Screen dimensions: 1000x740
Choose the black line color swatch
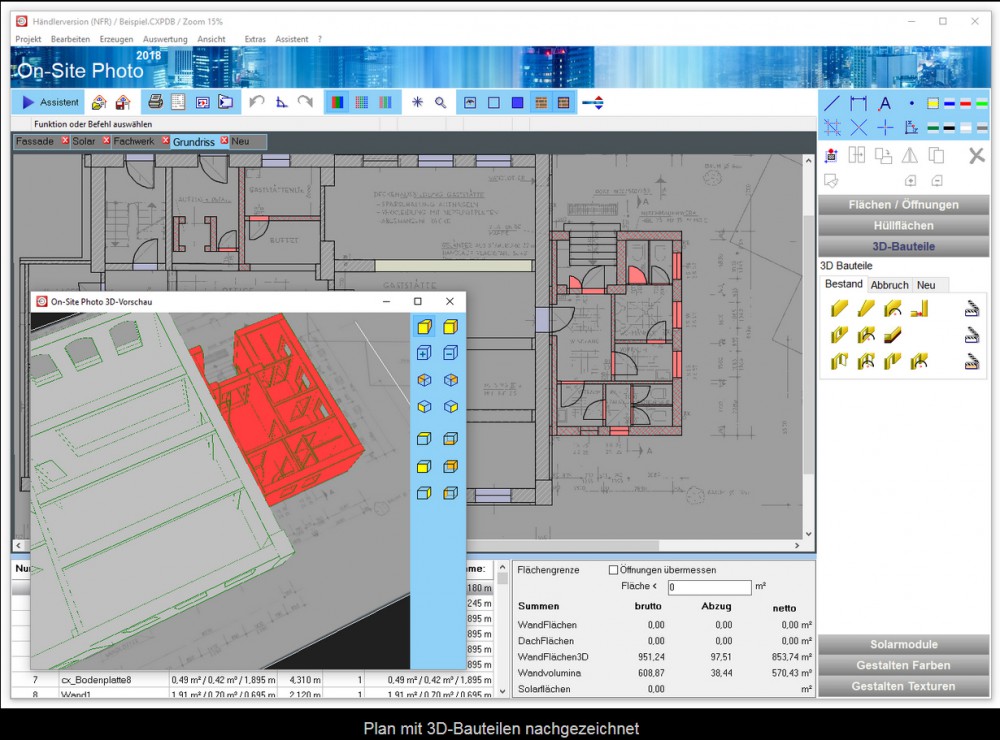pos(950,128)
